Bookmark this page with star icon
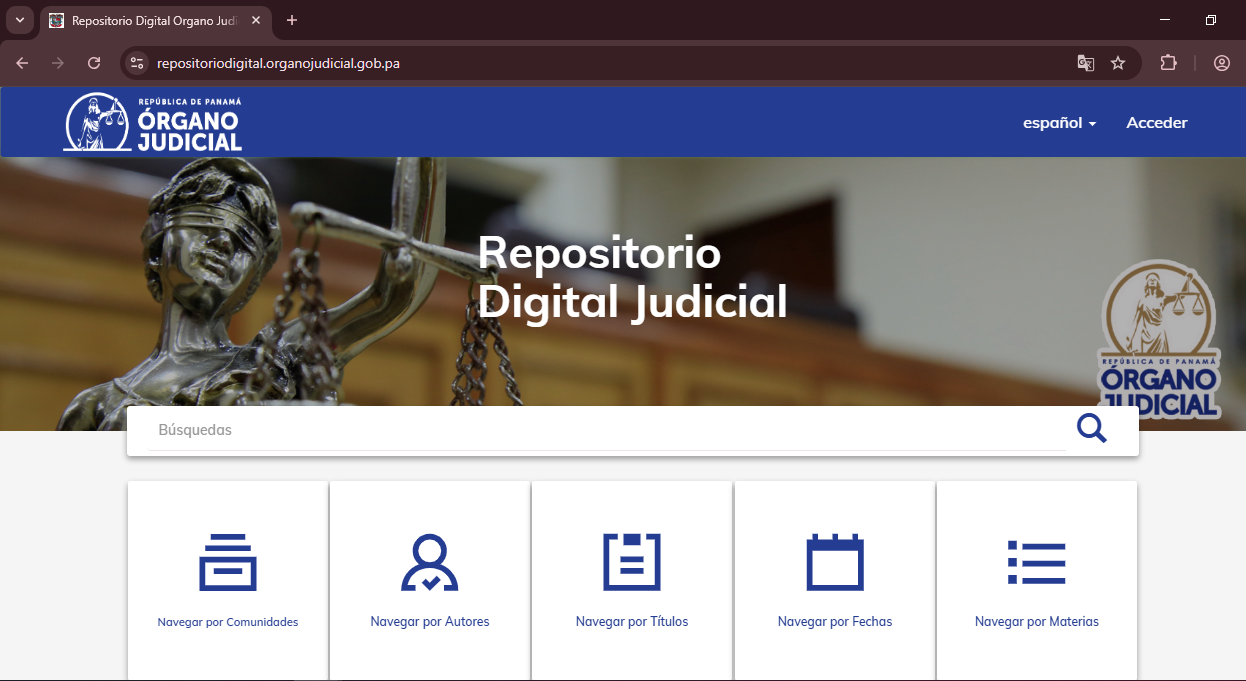The height and width of the screenshot is (681, 1246). (1118, 63)
